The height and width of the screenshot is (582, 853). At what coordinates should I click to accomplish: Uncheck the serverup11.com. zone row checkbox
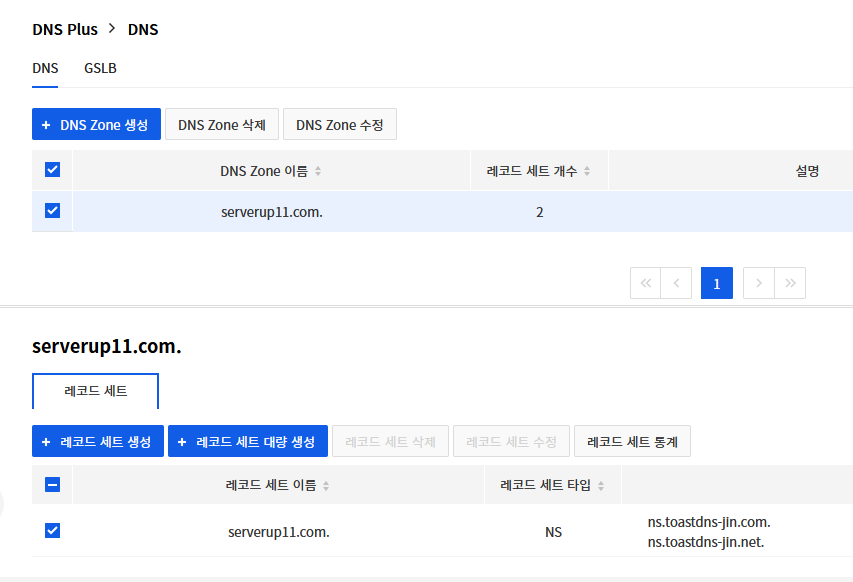click(x=51, y=211)
